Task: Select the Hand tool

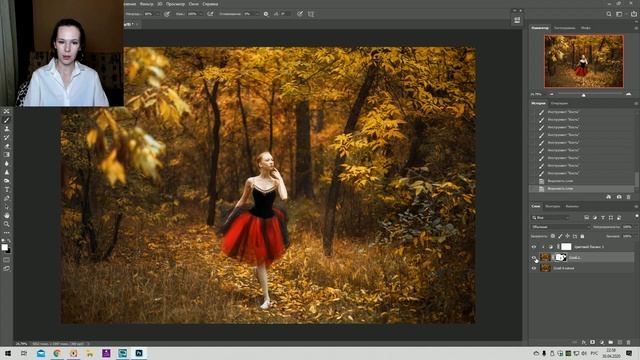Action: (7, 215)
